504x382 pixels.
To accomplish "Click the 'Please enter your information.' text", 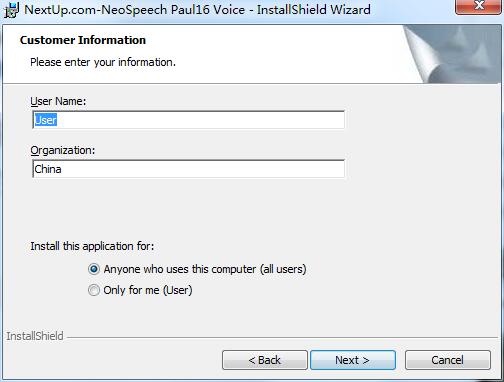I will pos(103,62).
